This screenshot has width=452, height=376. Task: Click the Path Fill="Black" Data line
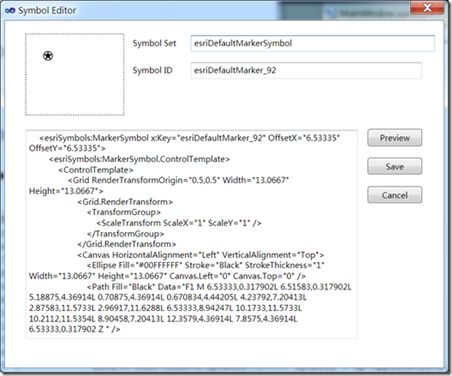219,287
